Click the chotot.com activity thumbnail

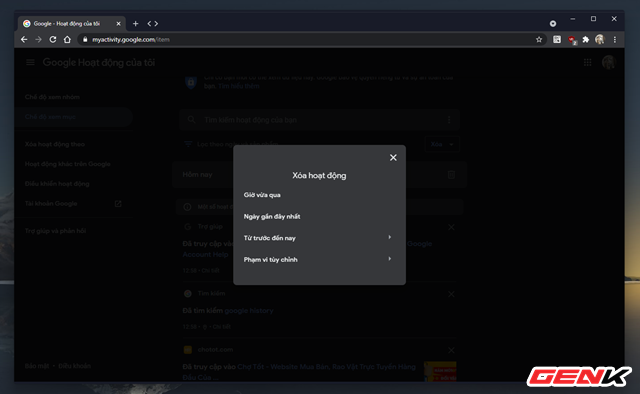(440, 372)
